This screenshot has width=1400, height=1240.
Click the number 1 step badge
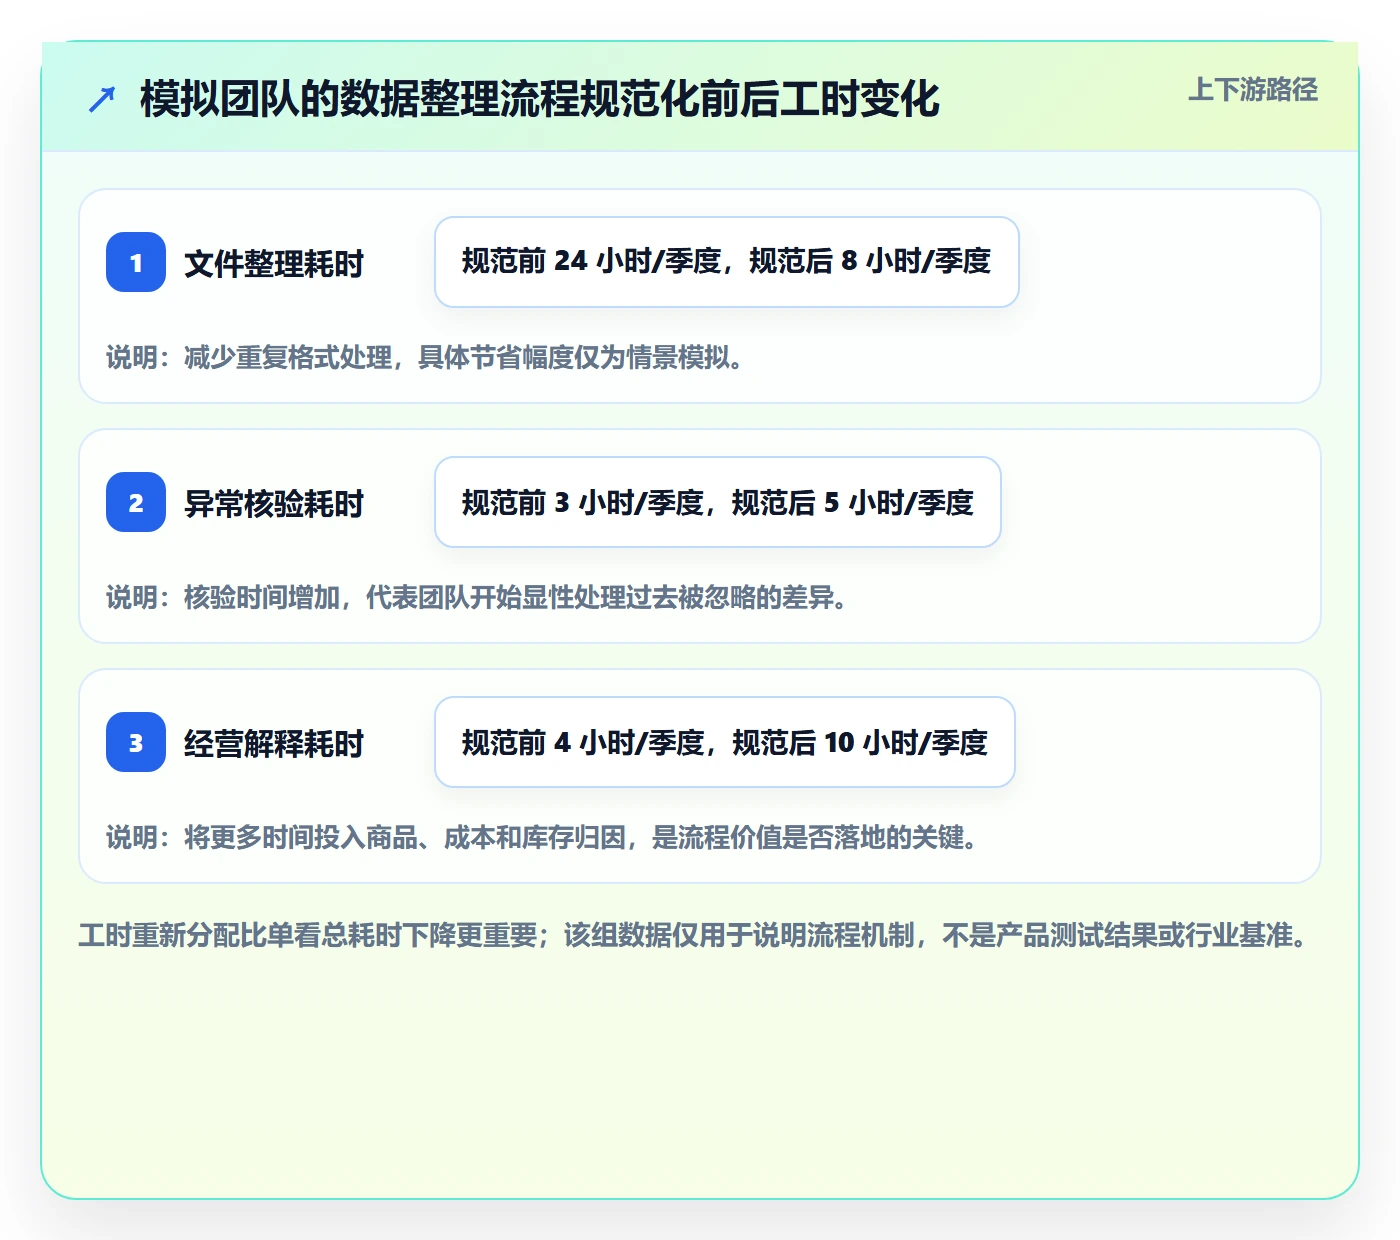click(x=136, y=262)
